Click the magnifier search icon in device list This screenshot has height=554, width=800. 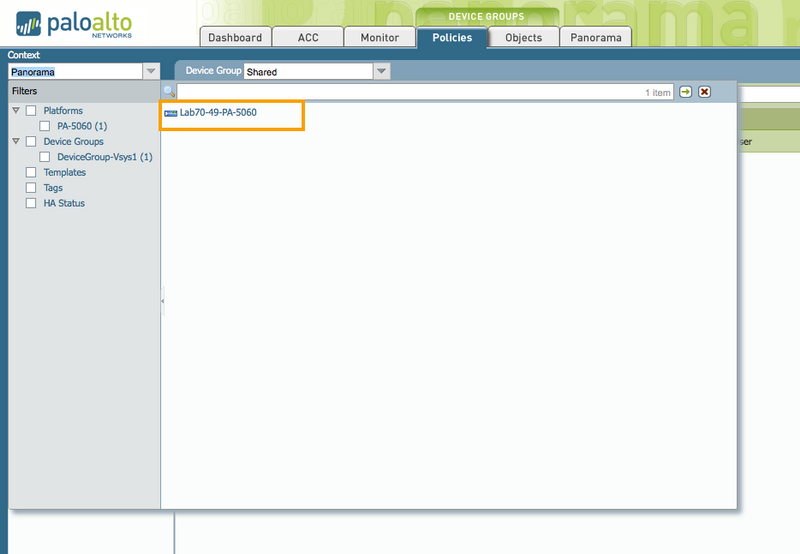point(169,92)
